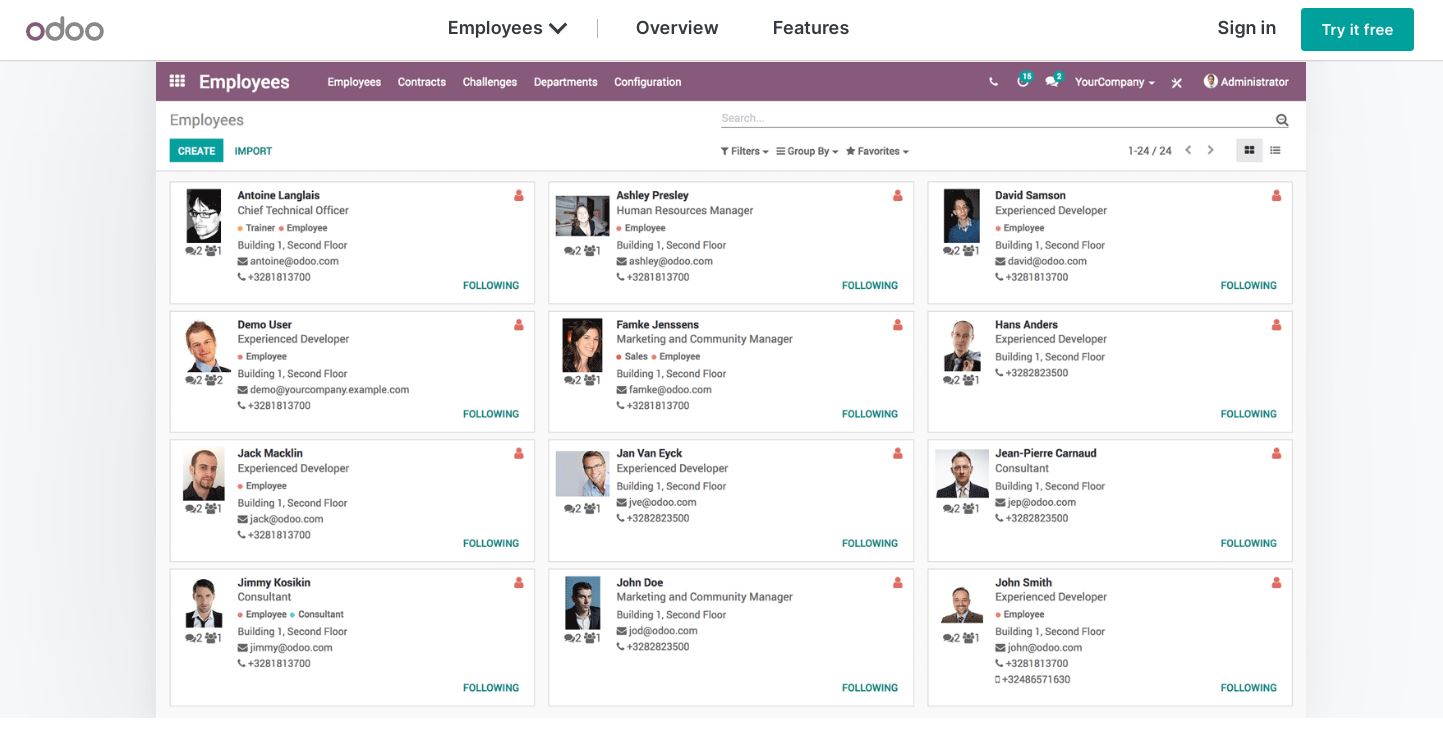The width and height of the screenshot is (1443, 740).
Task: Open the conversations chat icon with badge 2
Action: point(1053,80)
